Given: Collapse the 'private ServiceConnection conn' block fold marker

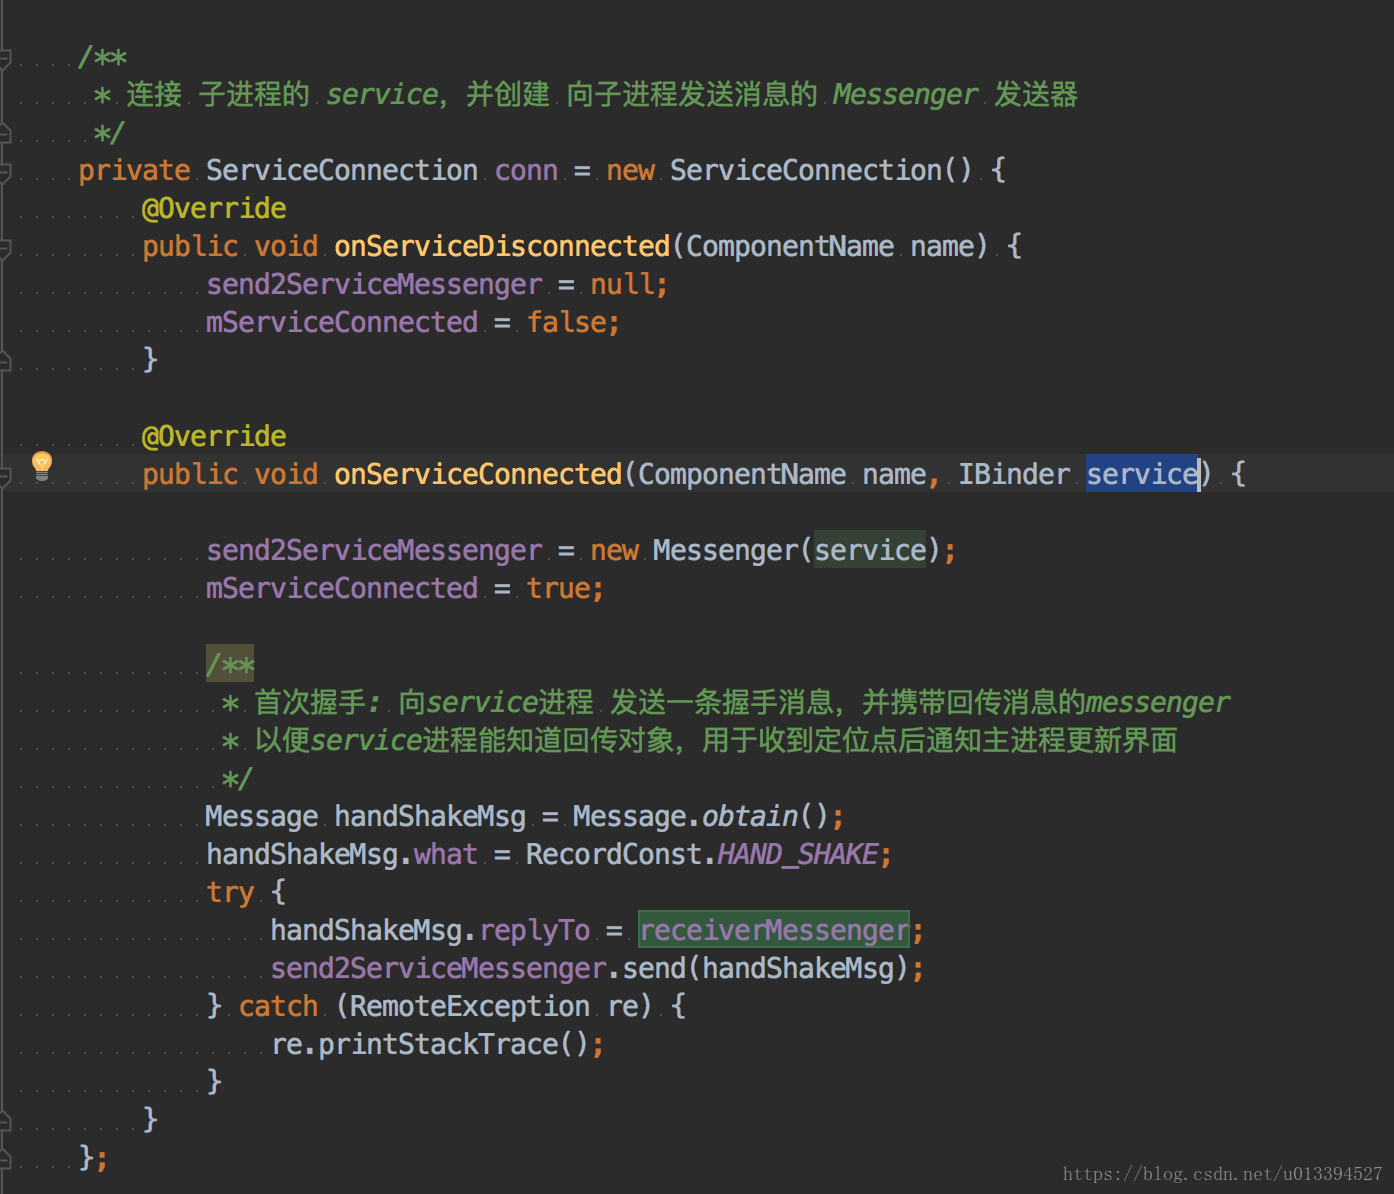Looking at the screenshot, I should click(x=5, y=172).
